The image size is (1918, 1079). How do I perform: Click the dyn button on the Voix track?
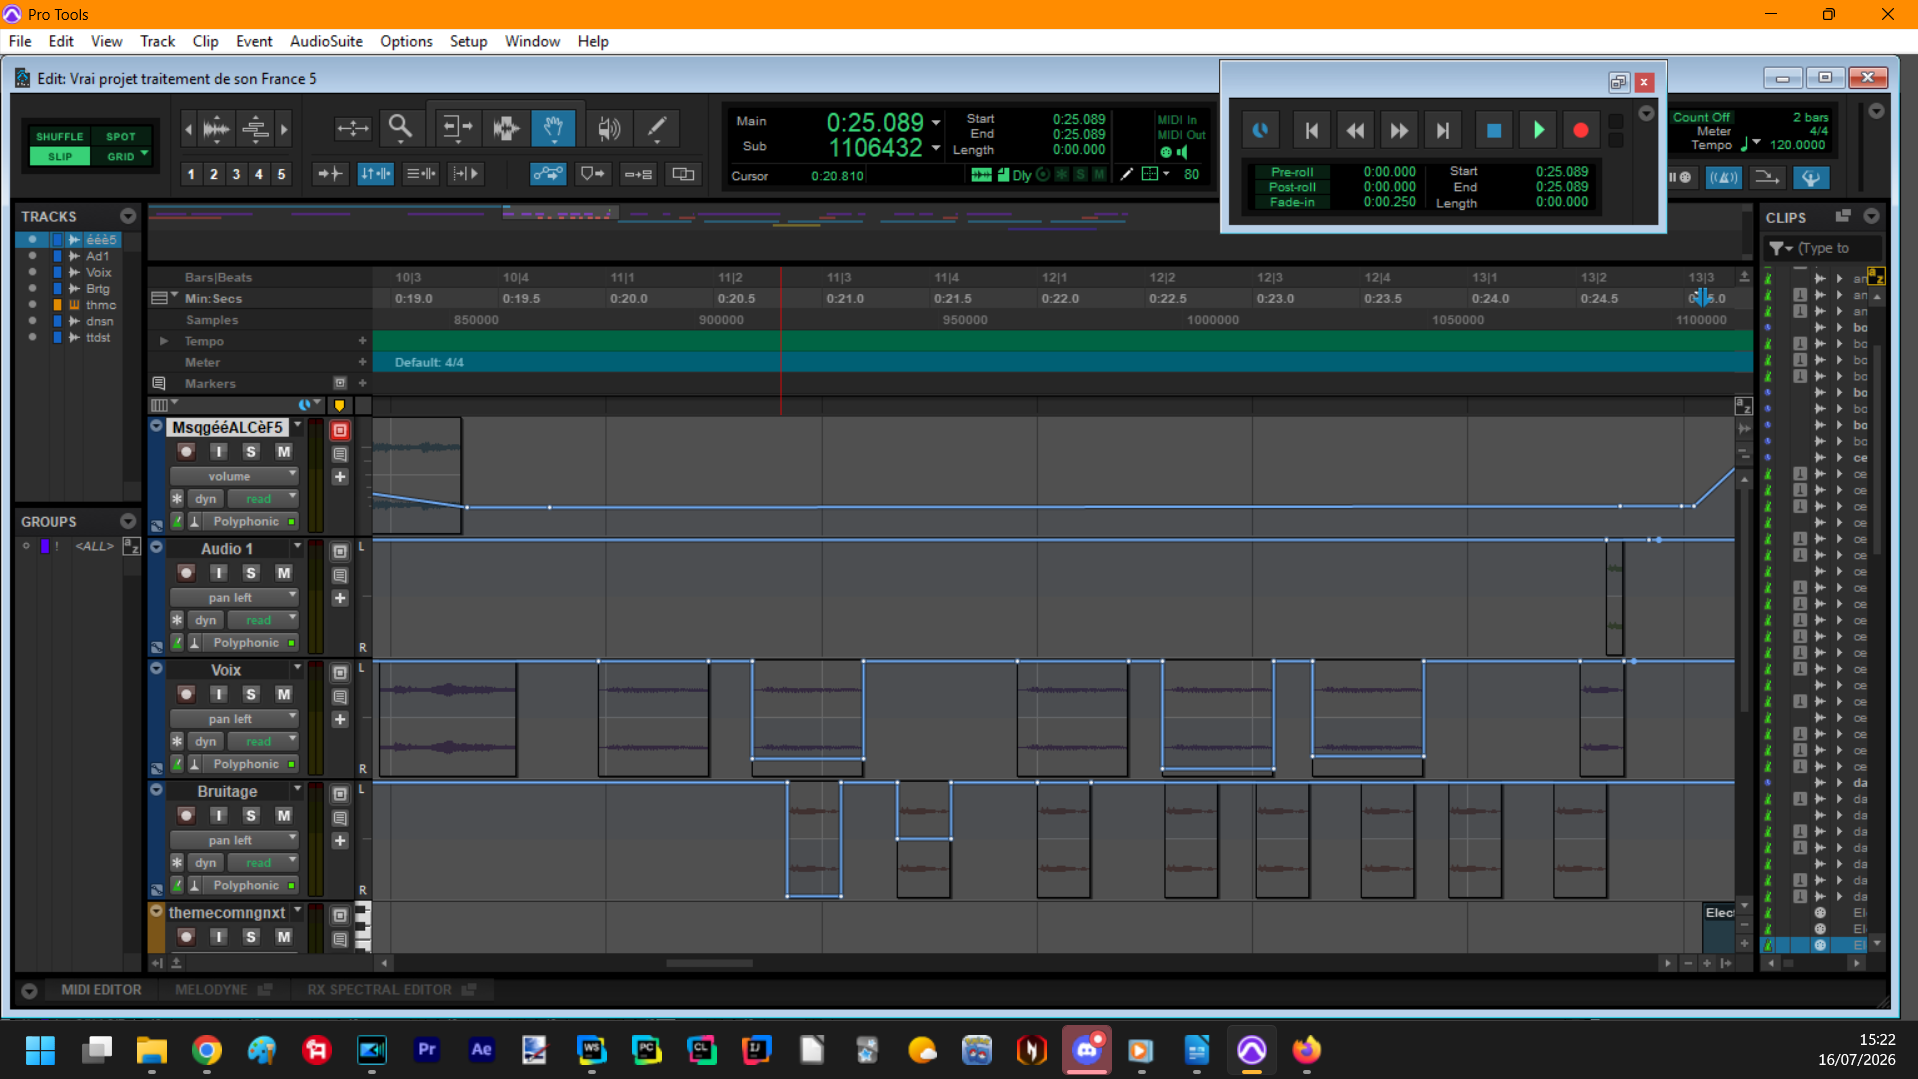tap(206, 741)
